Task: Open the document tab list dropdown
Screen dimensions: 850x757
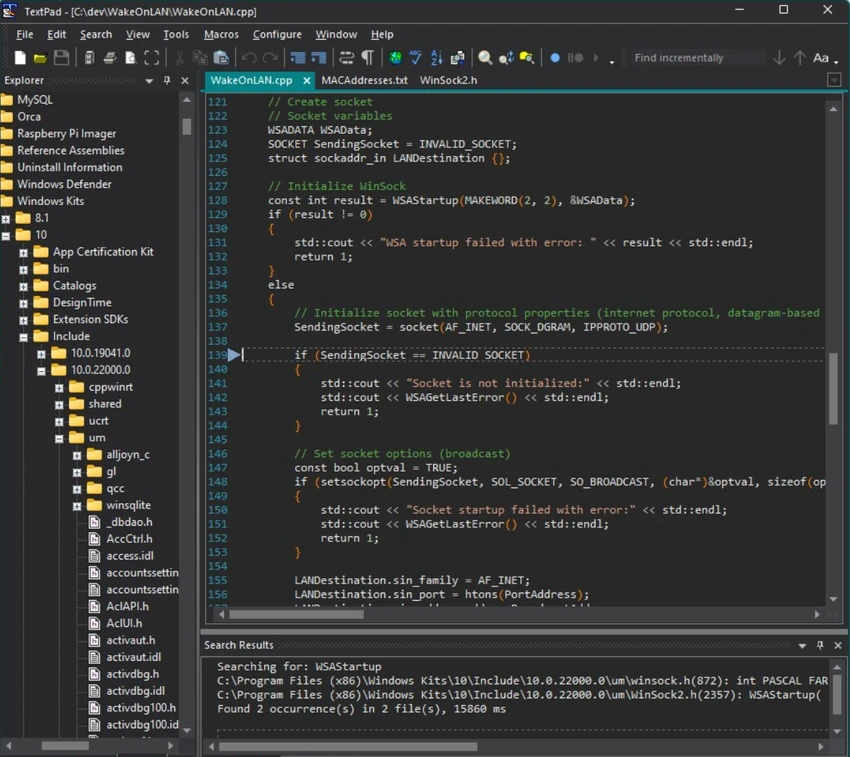Action: pyautogui.click(x=834, y=81)
